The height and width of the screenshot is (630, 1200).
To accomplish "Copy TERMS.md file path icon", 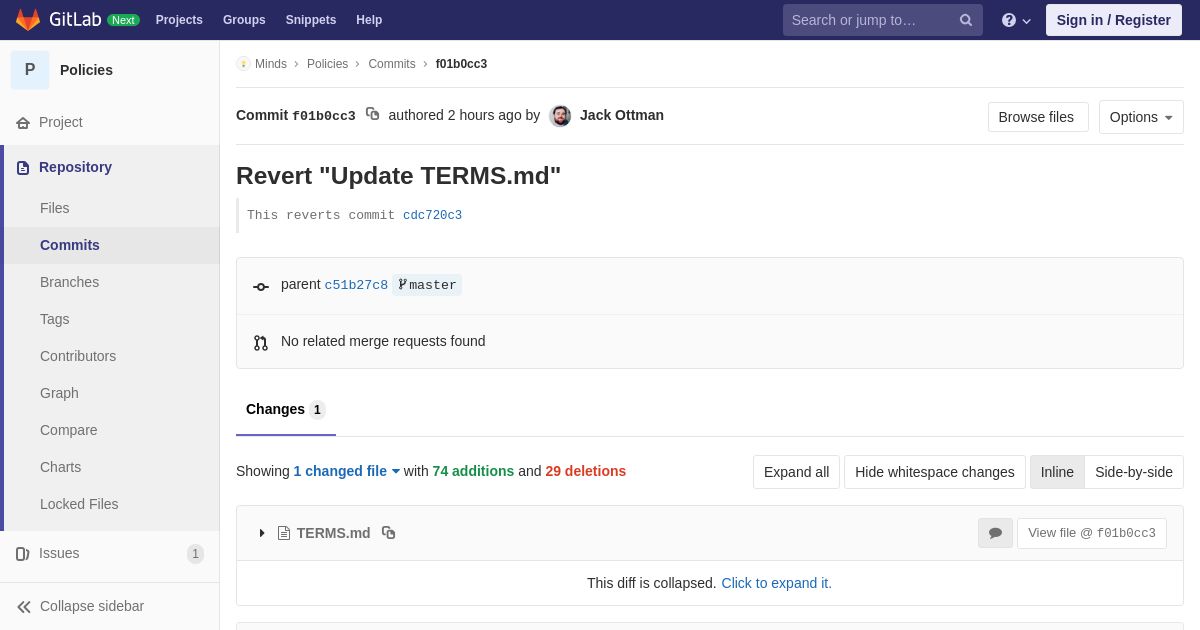I will point(388,533).
